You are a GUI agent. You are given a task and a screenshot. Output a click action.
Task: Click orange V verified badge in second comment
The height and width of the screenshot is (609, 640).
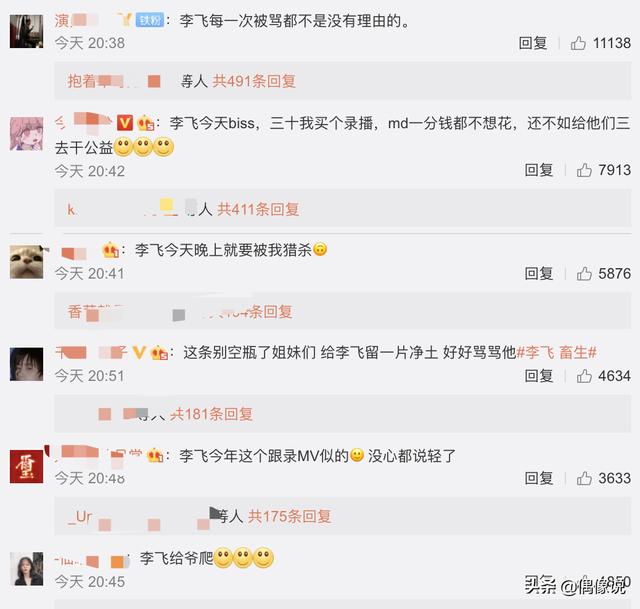click(124, 123)
